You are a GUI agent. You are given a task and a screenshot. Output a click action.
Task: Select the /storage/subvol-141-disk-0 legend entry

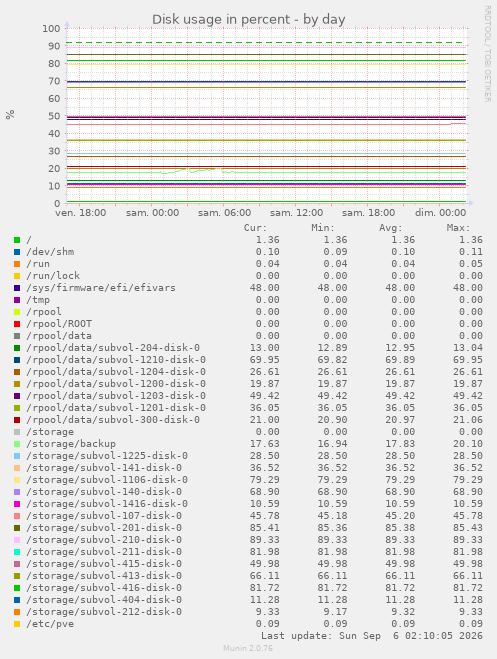coord(104,468)
